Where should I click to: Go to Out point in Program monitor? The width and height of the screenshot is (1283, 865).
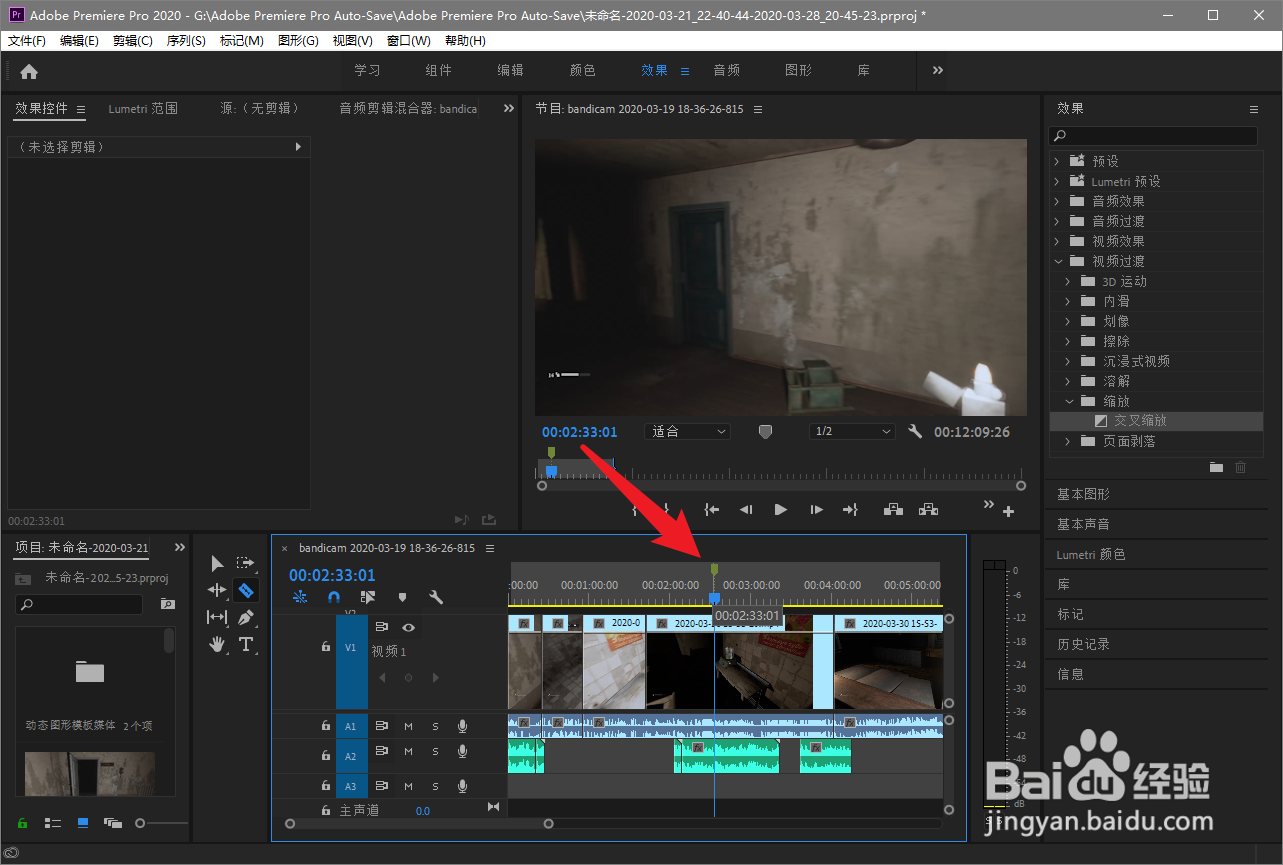click(850, 509)
